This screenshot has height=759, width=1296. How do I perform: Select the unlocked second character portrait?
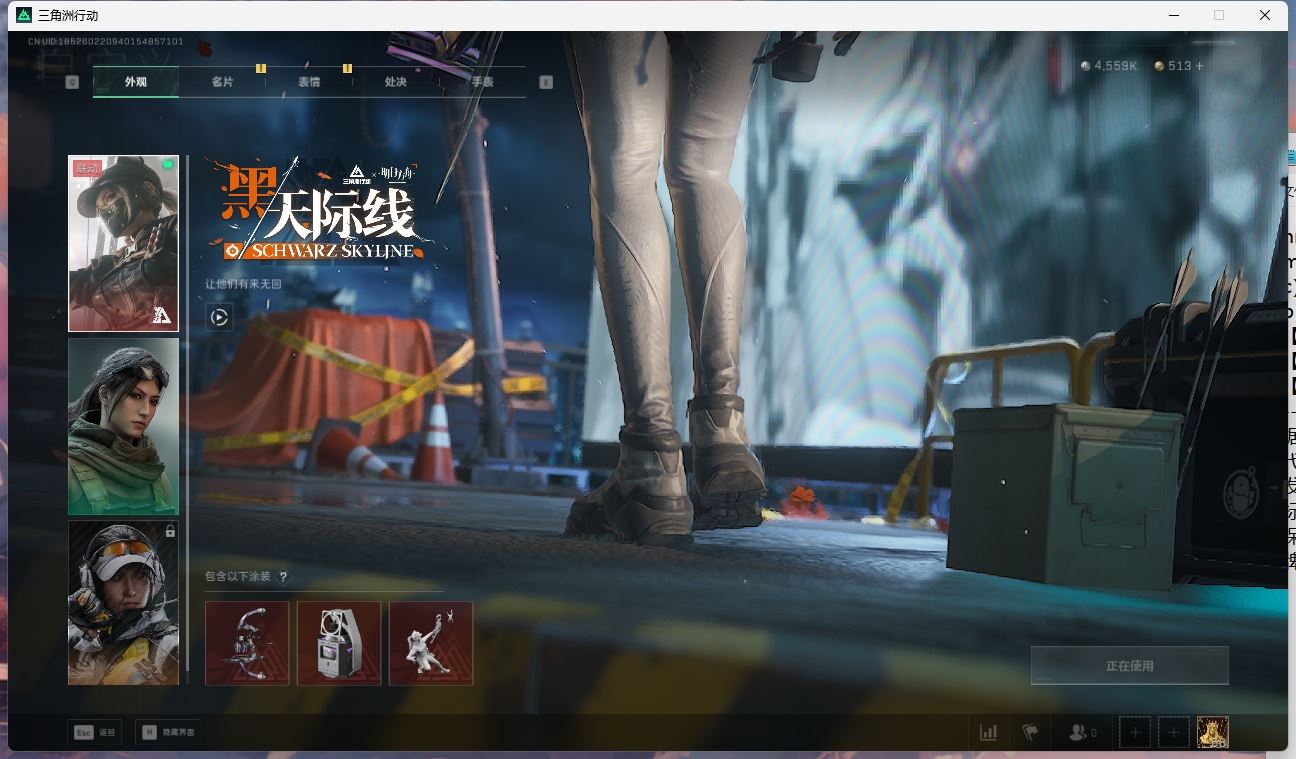tap(123, 427)
